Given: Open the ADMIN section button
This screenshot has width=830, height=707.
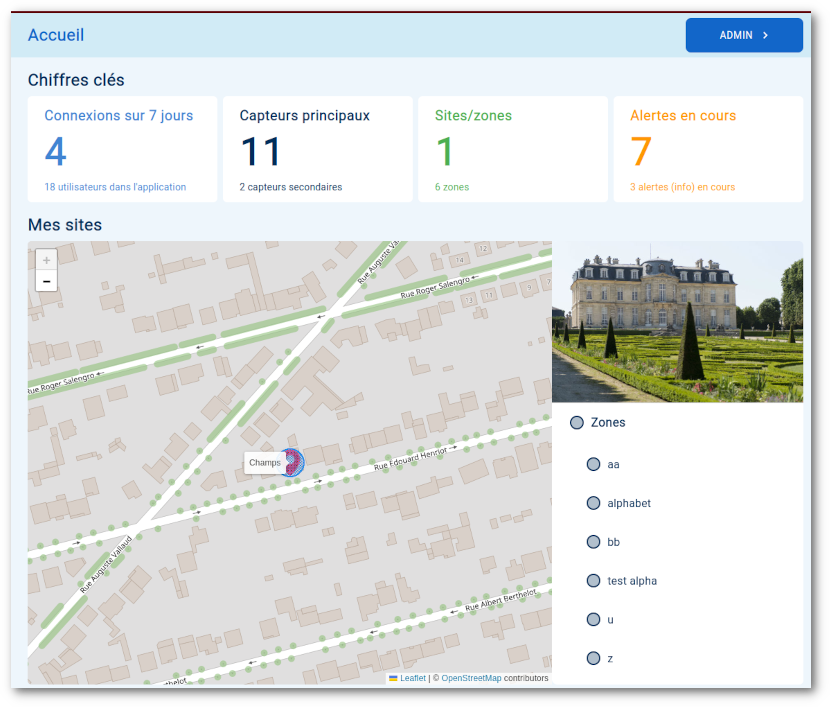Looking at the screenshot, I should 743,35.
